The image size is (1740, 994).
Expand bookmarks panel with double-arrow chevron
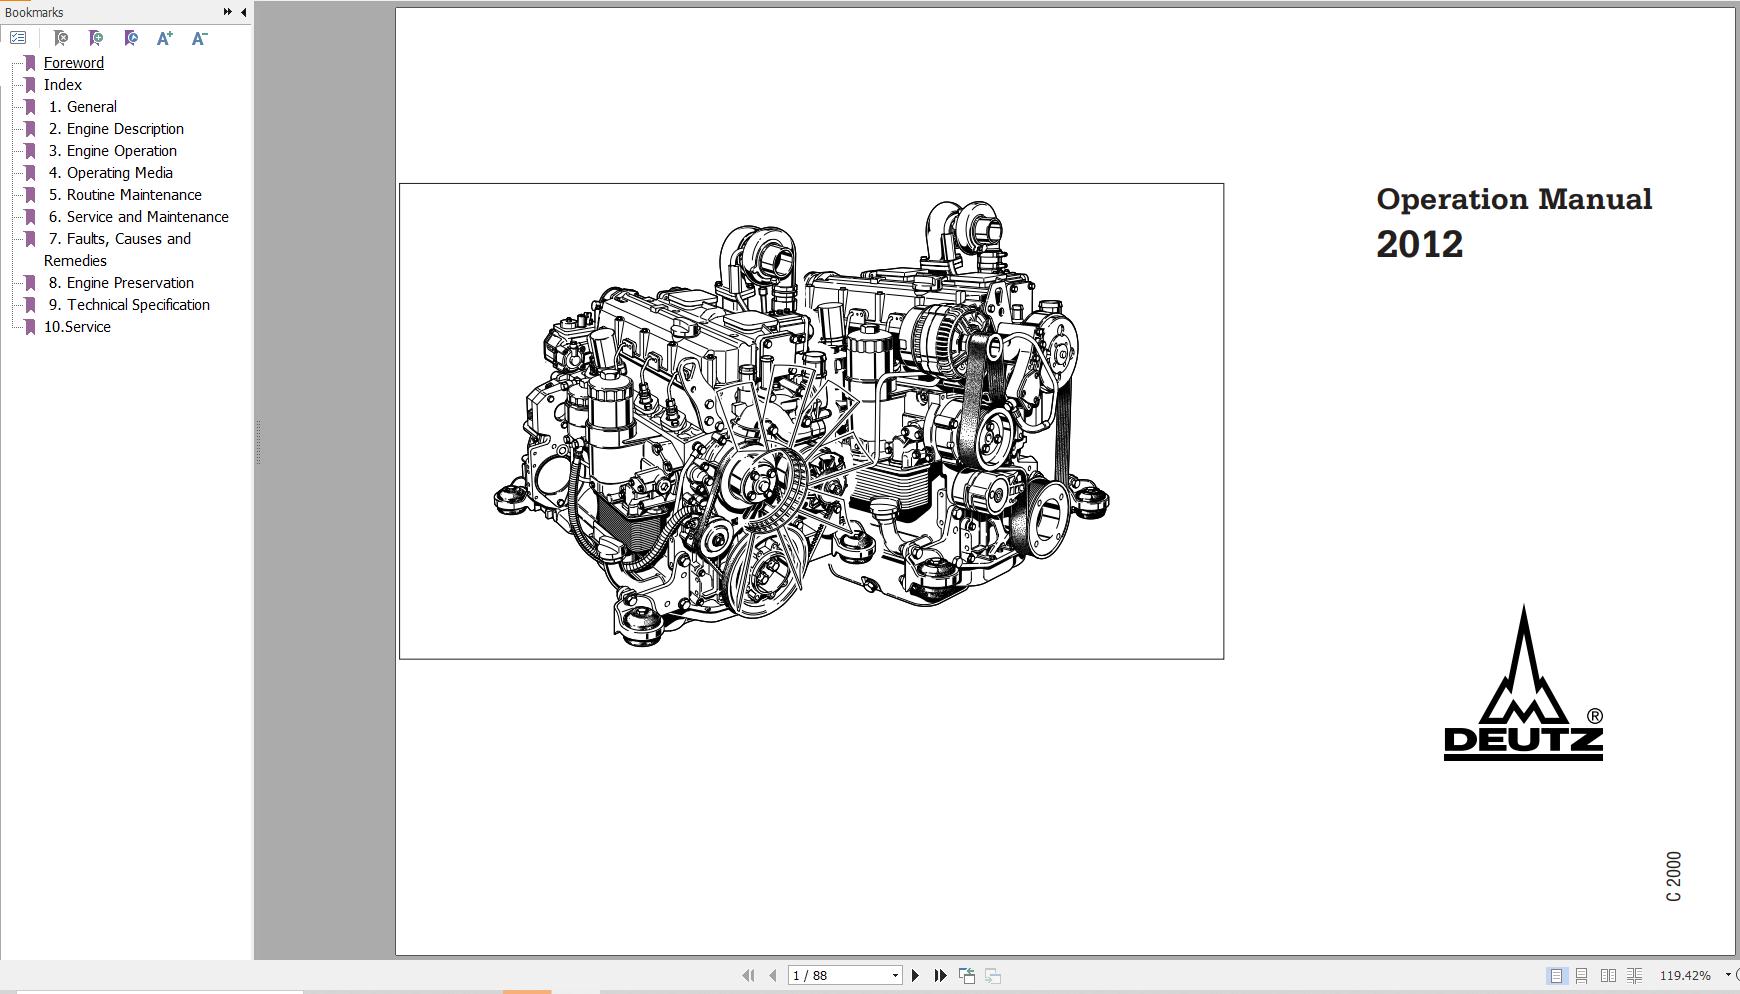(x=228, y=12)
